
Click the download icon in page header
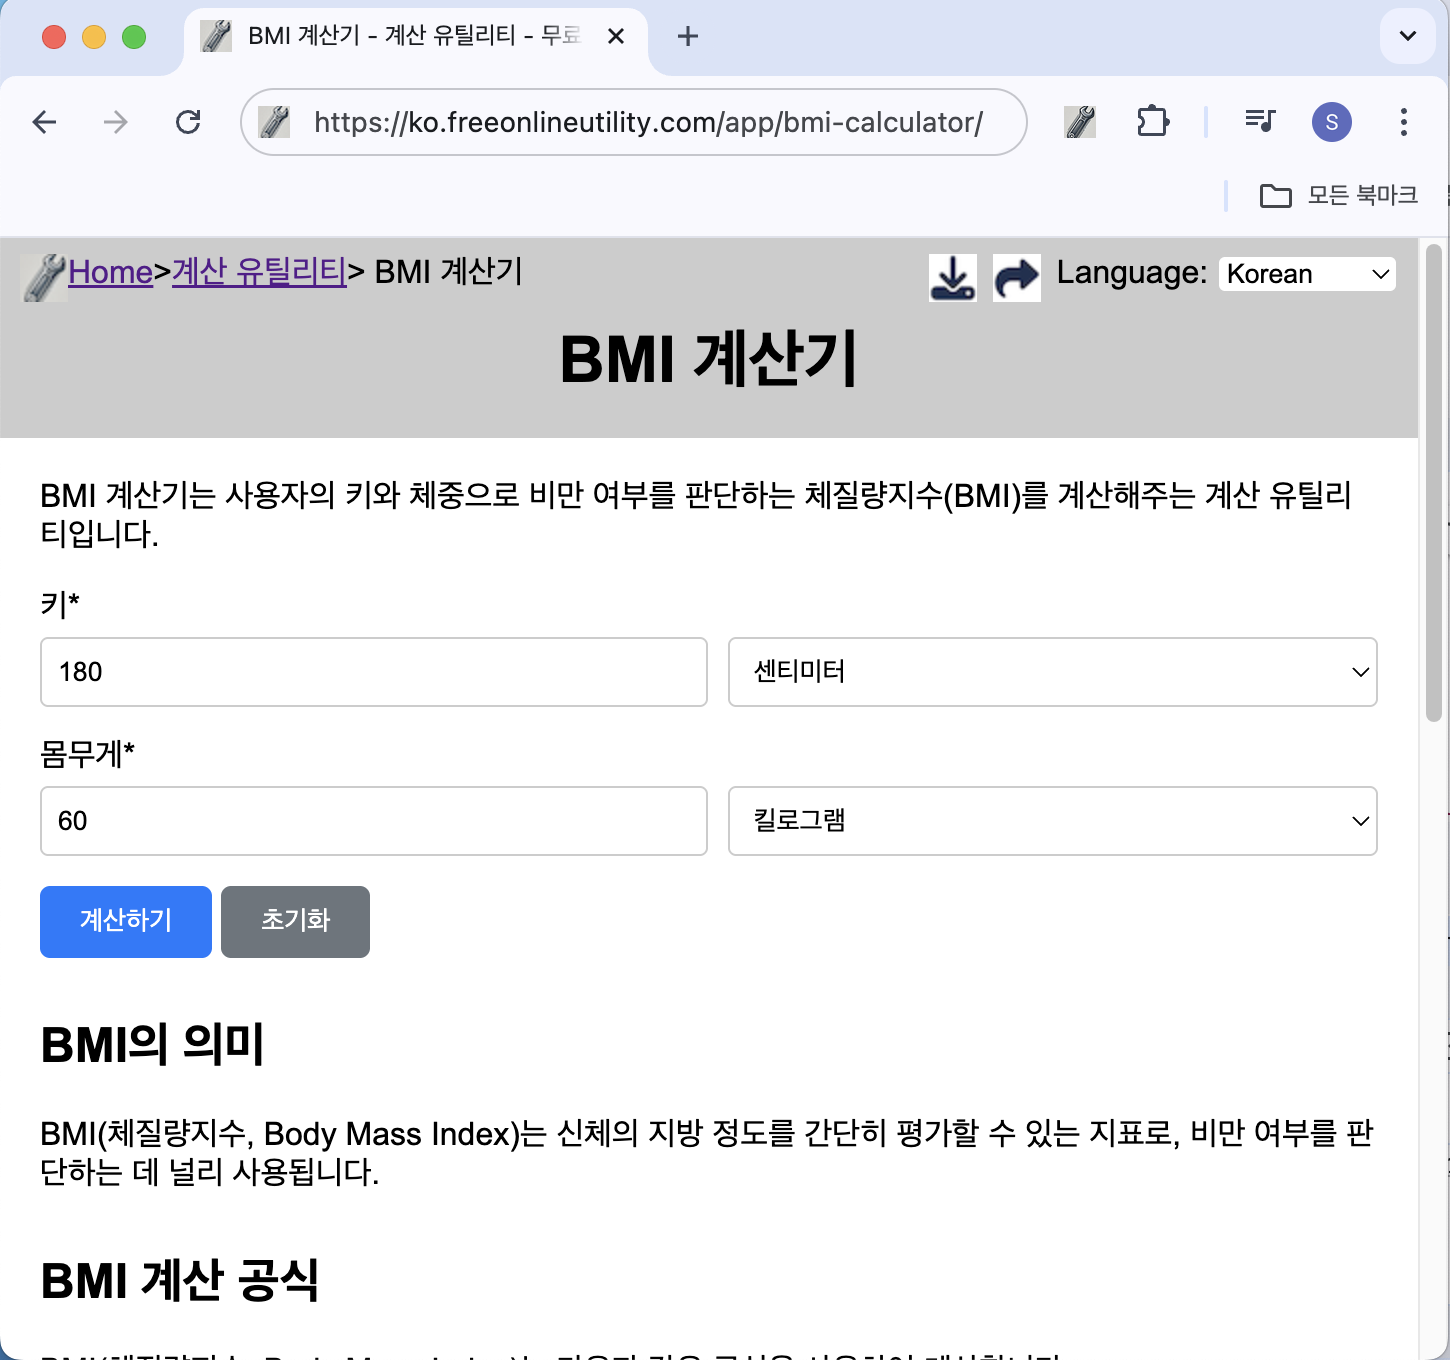point(953,277)
